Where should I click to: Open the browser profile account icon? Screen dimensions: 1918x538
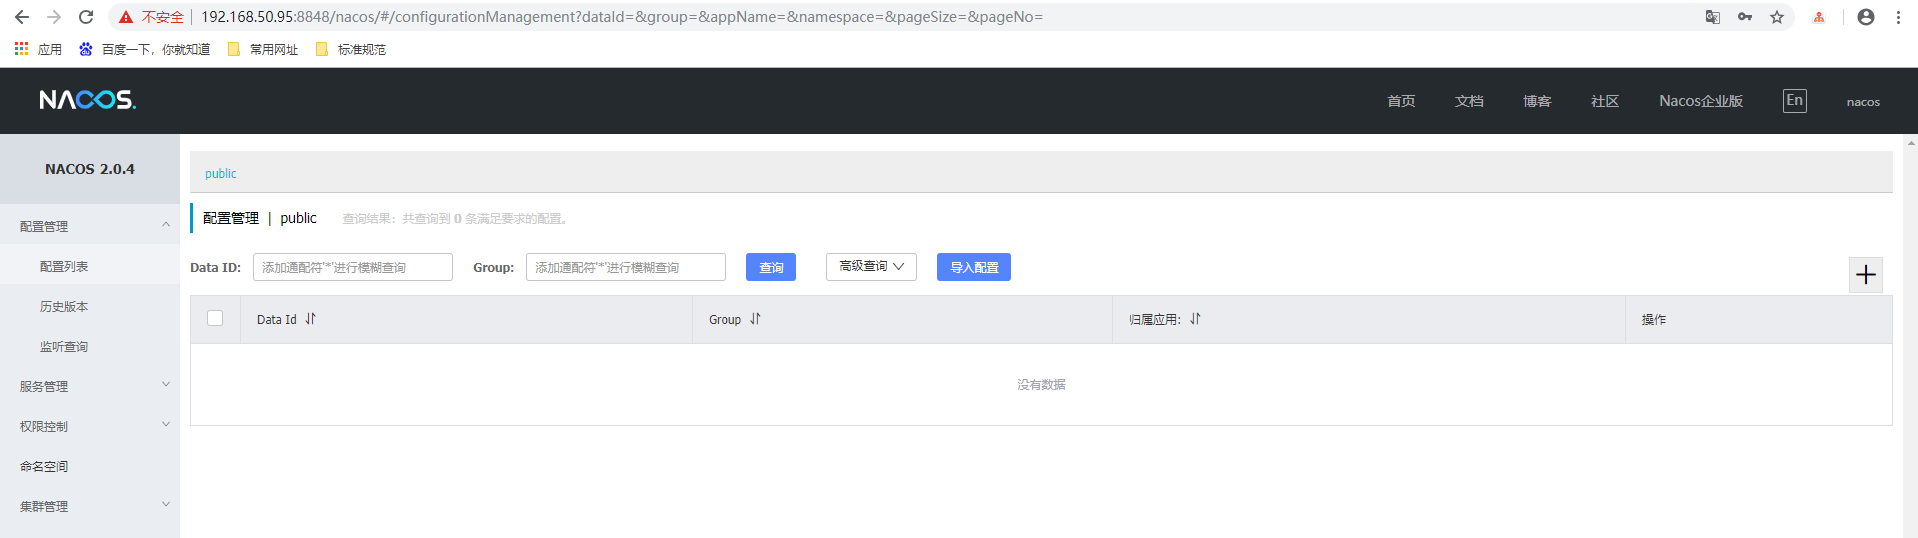(x=1865, y=17)
